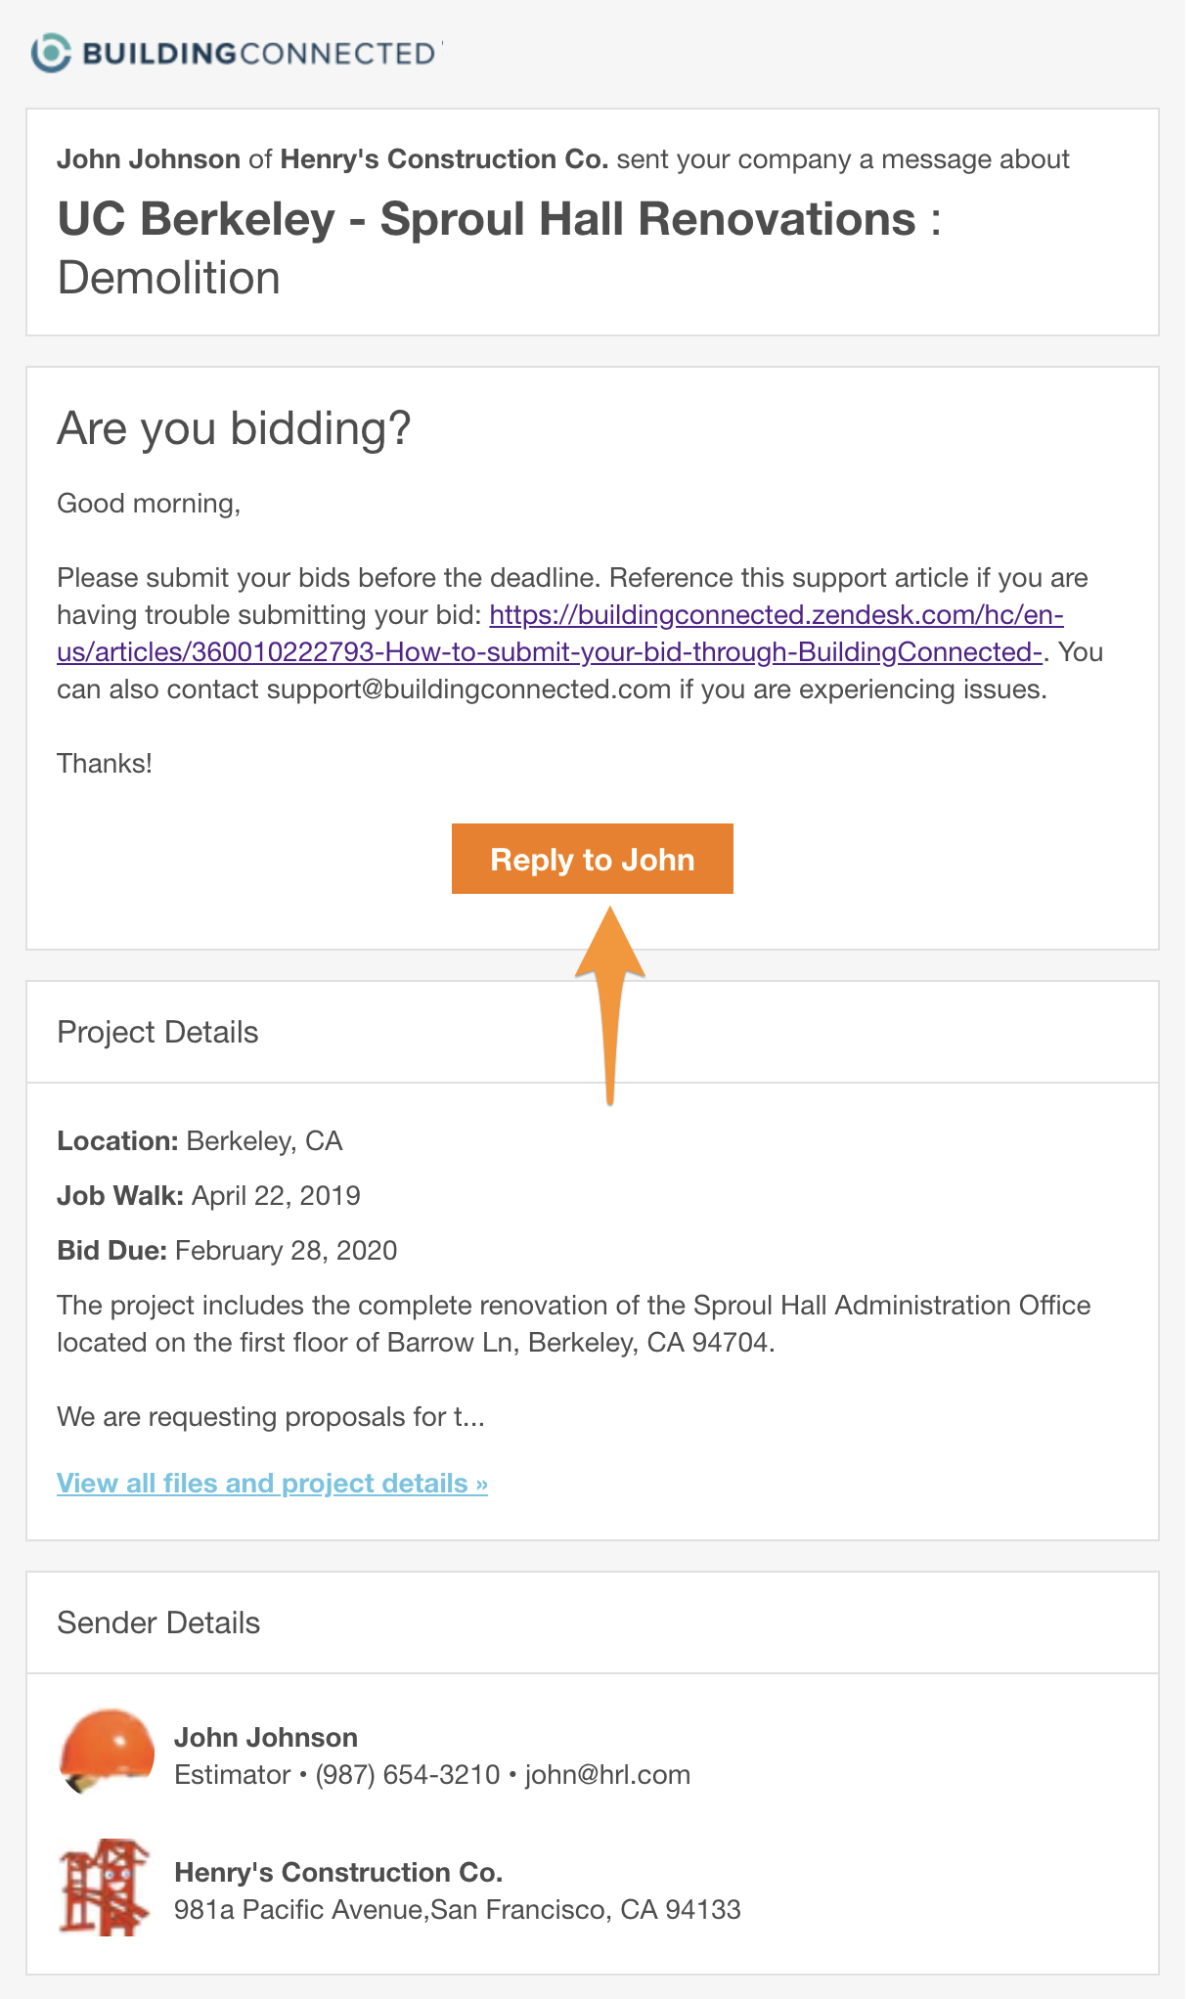Click the Are you bidding? heading
The width and height of the screenshot is (1186, 1999).
(233, 428)
